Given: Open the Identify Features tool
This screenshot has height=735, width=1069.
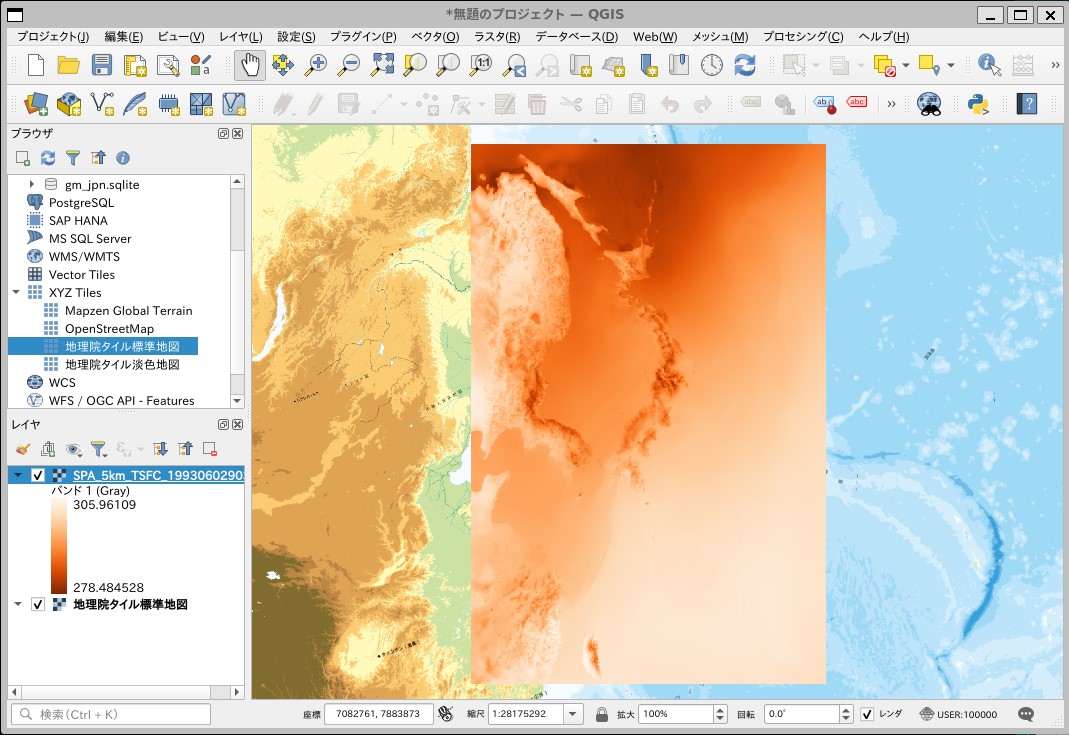Looking at the screenshot, I should pyautogui.click(x=989, y=65).
